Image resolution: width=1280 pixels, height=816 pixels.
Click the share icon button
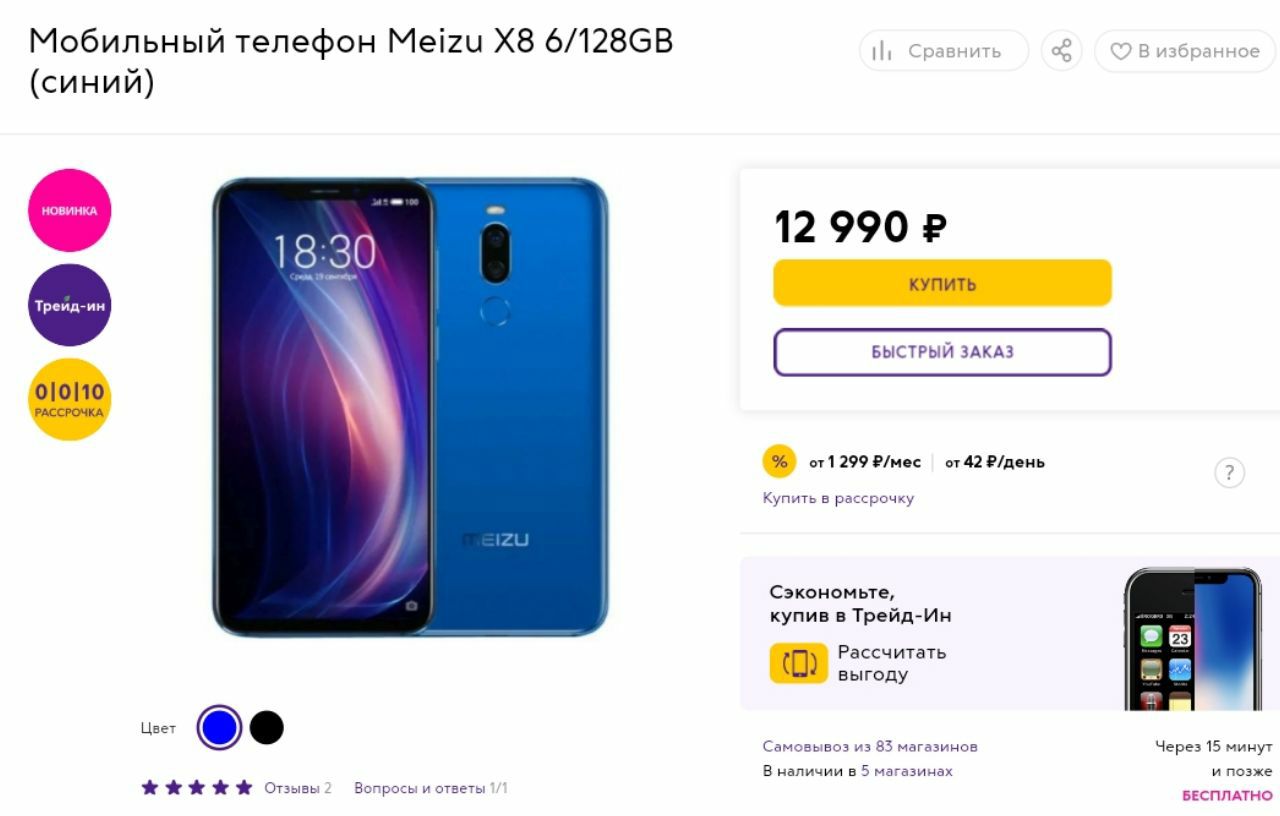[x=1061, y=51]
